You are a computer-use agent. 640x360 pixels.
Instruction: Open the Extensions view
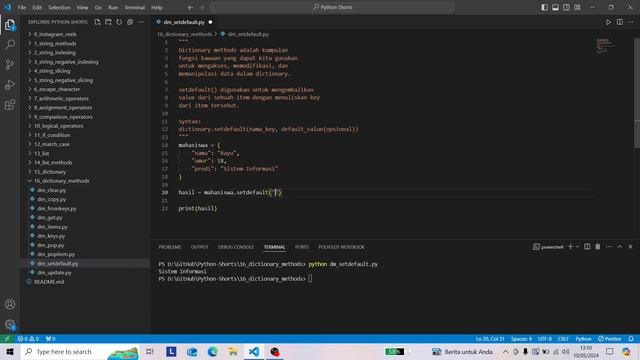10,105
